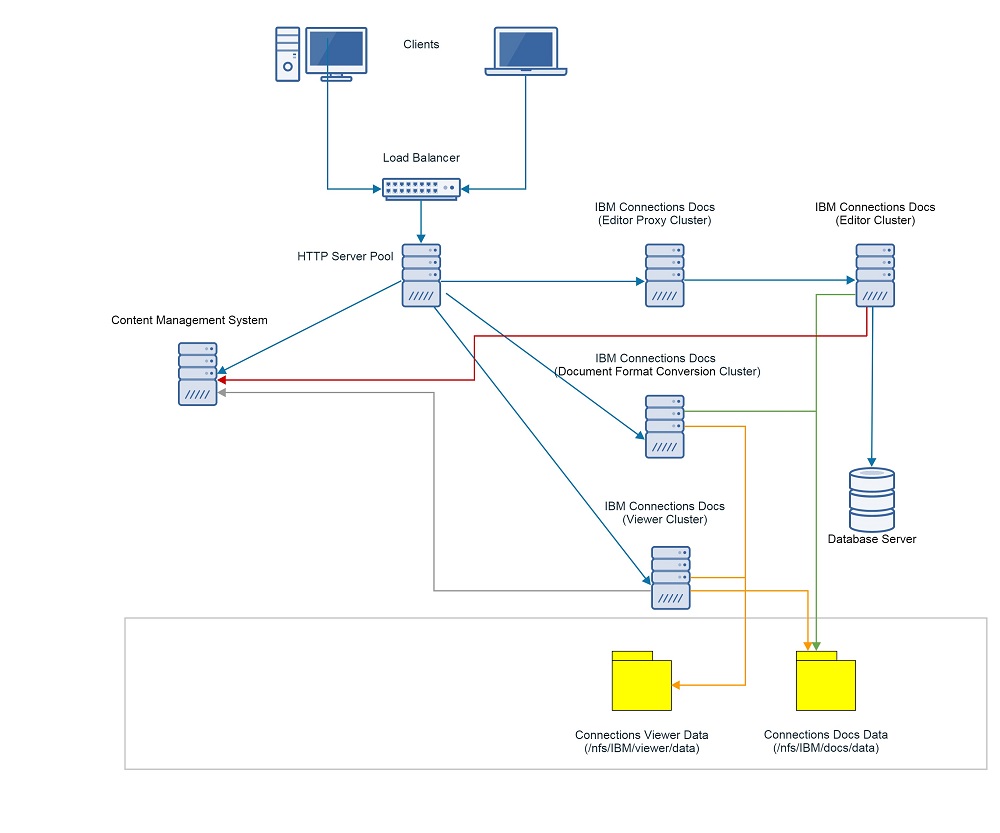Image resolution: width=1000 pixels, height=833 pixels.
Task: Open the Connections Docs Data folder
Action: pos(825,683)
